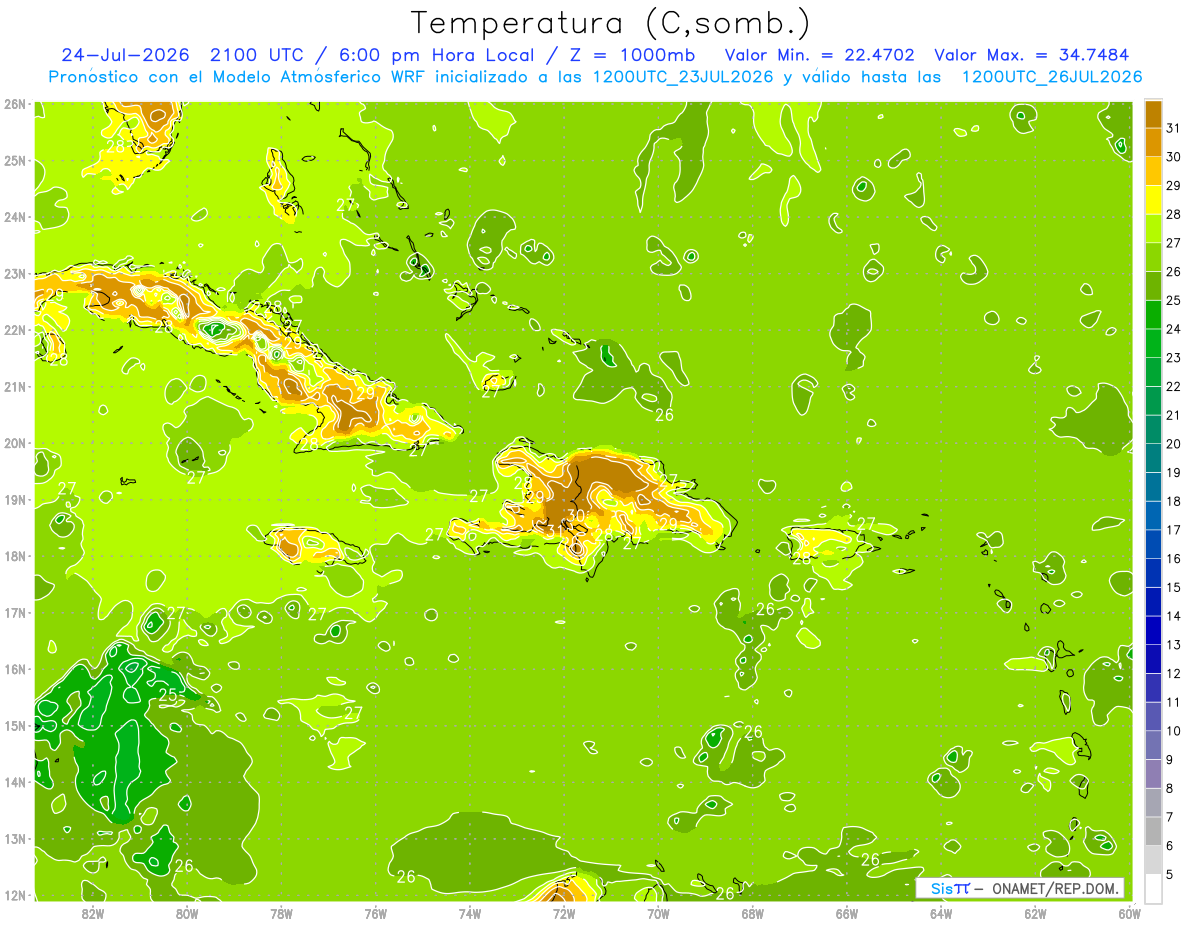Pick the blue colorbar segment between 15 and 16
Screen dimensions: 1200x927
[x=1153, y=573]
